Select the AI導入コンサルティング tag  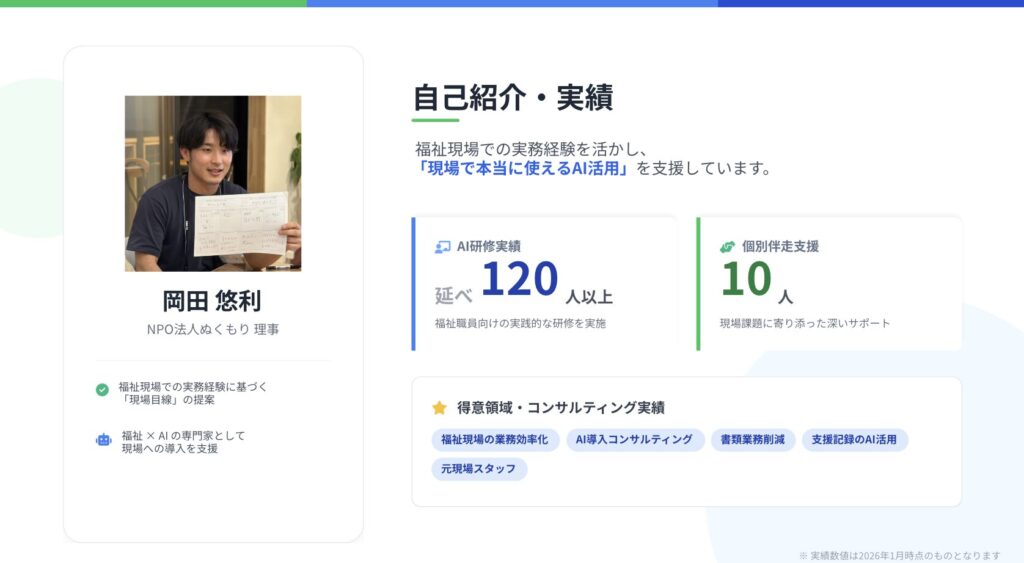633,440
